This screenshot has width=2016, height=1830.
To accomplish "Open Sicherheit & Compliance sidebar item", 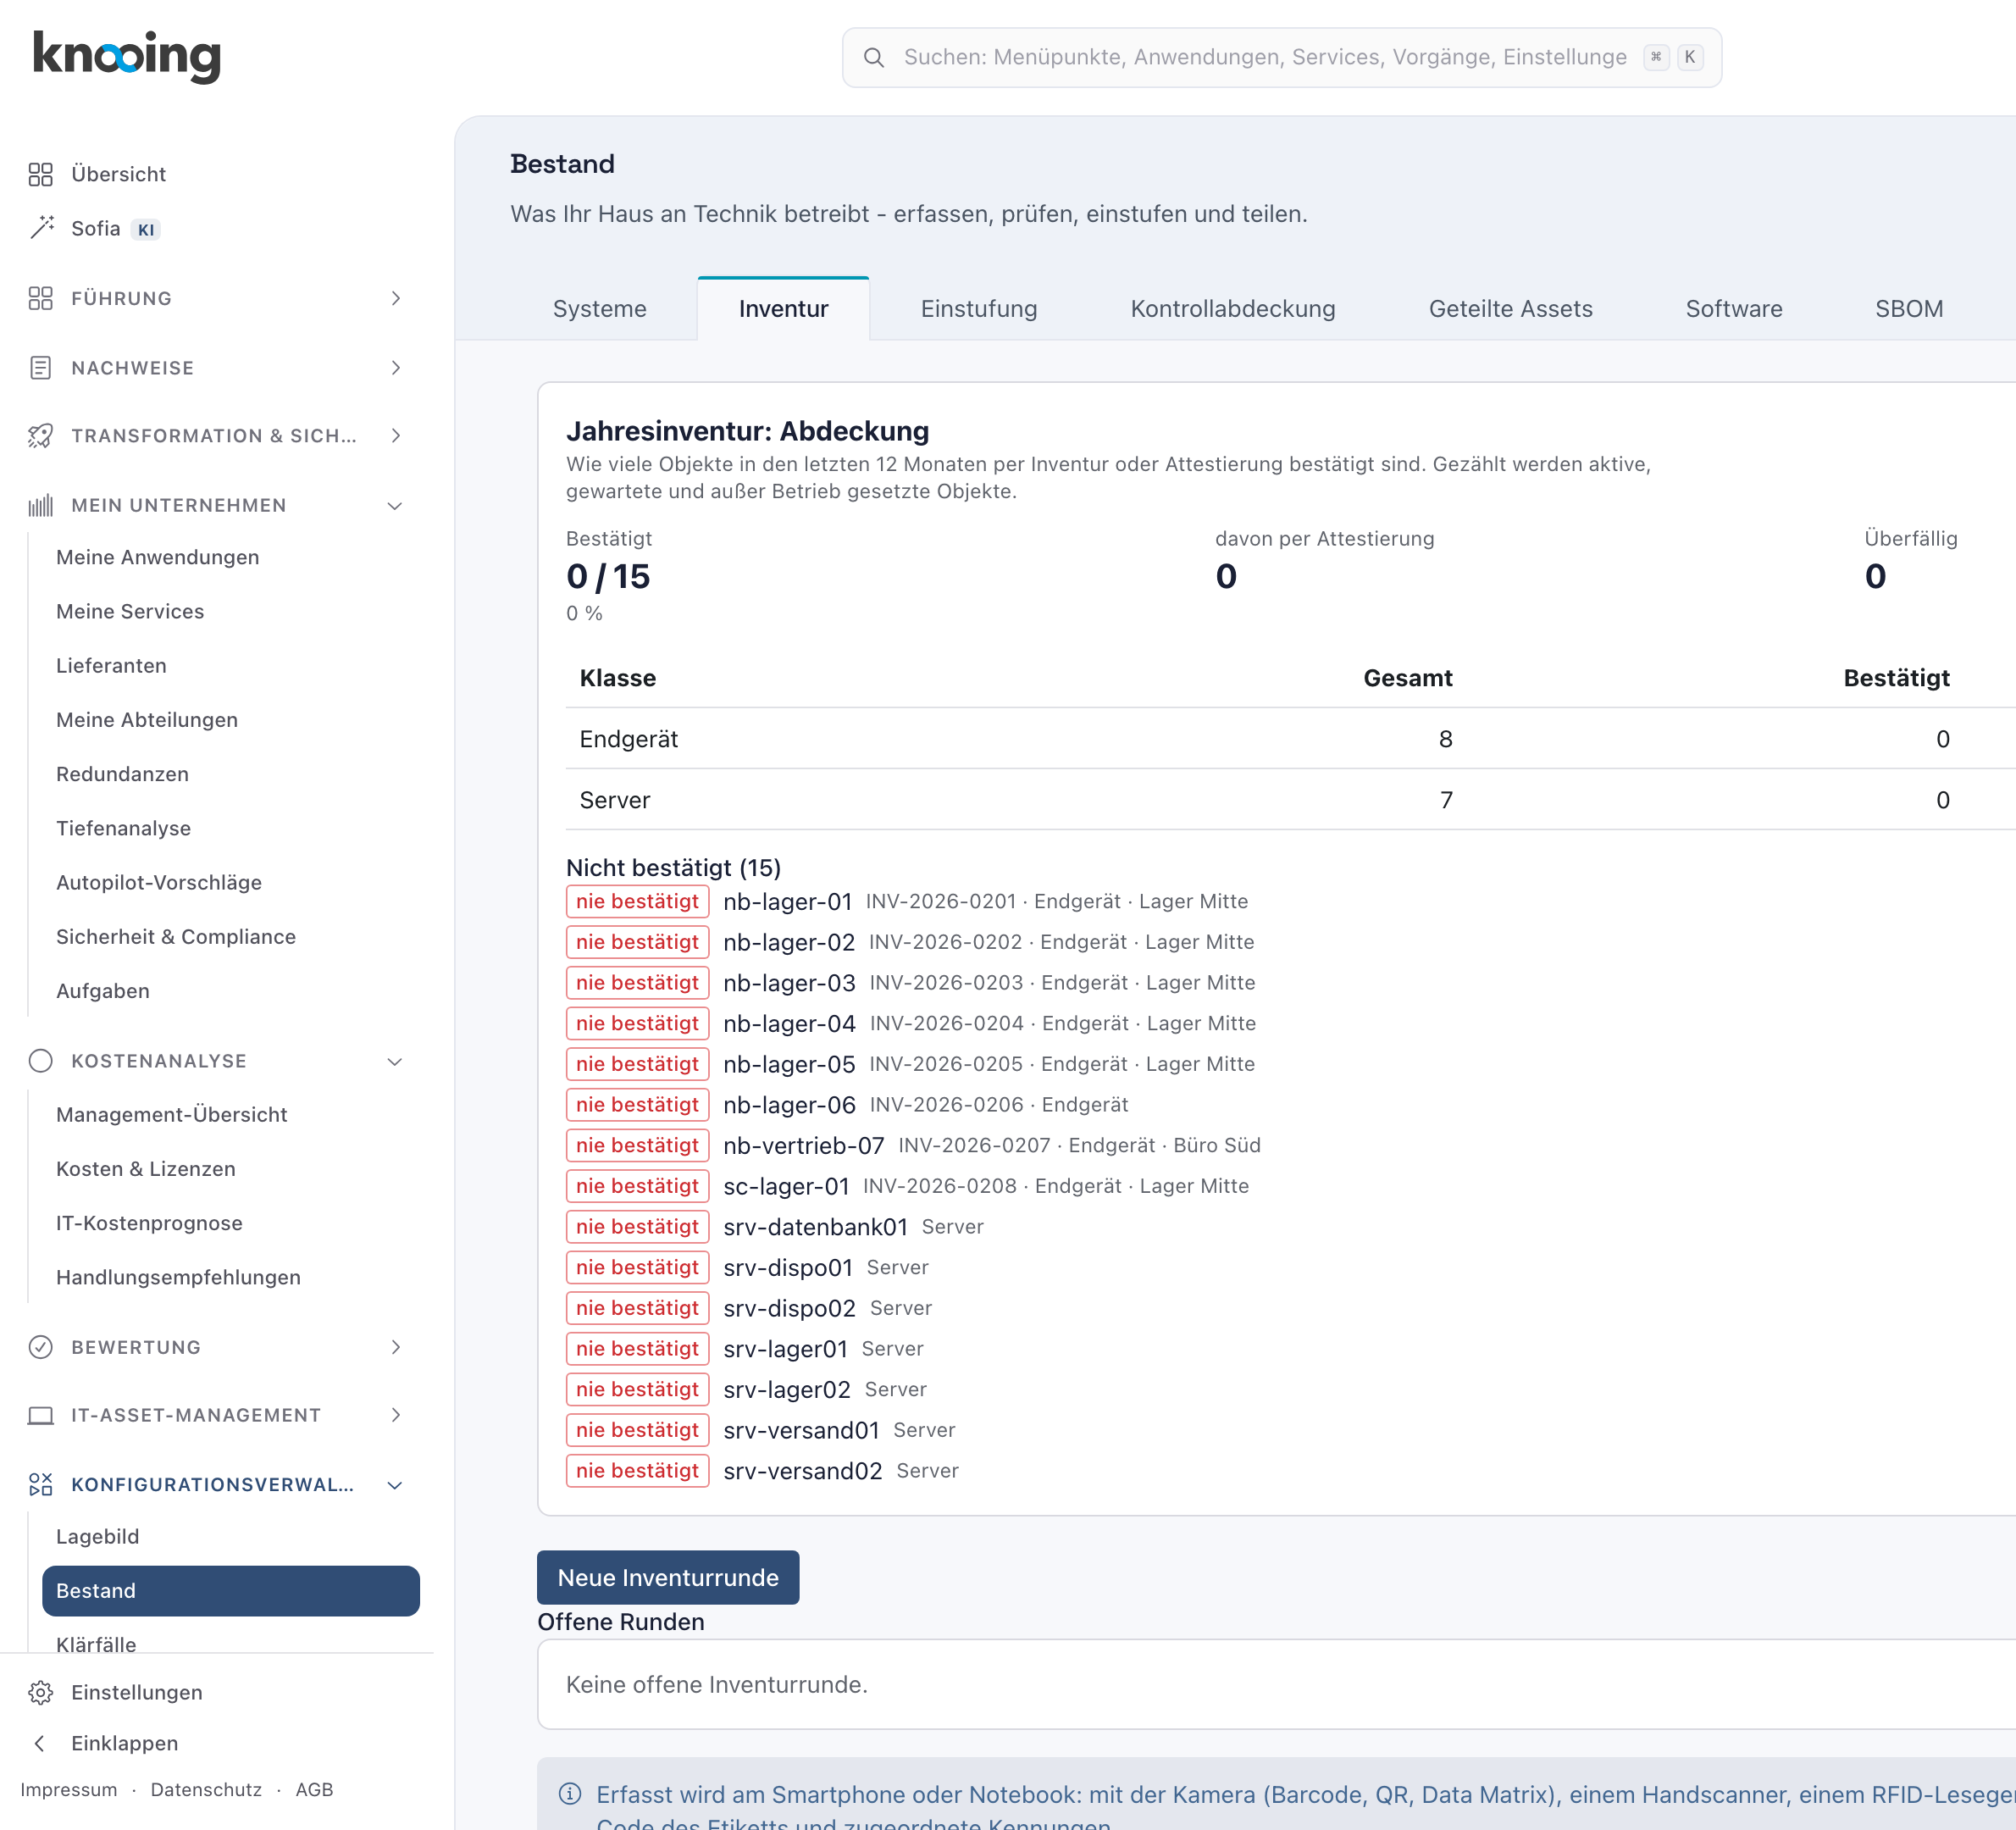I will pyautogui.click(x=176, y=937).
